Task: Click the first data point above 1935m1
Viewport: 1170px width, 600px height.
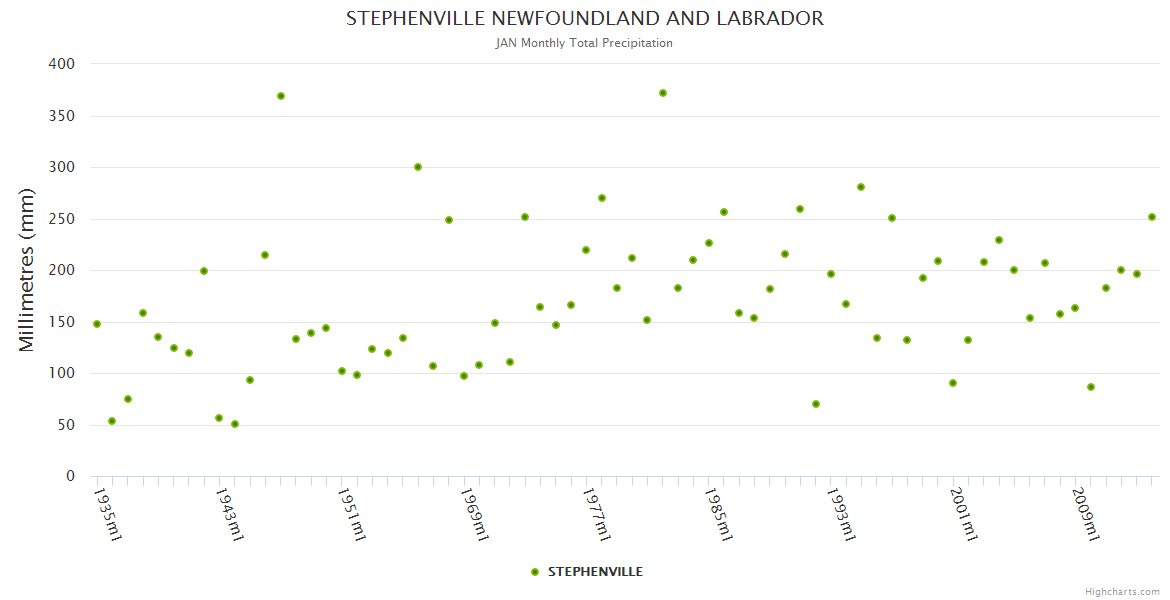Action: click(97, 324)
